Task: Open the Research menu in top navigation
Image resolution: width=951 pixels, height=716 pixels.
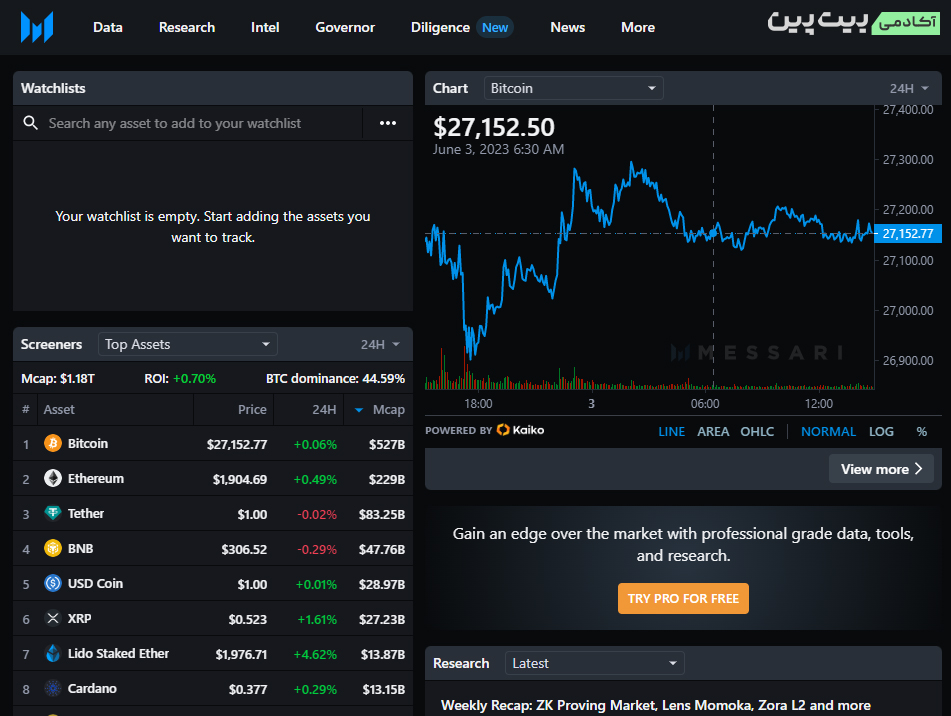Action: pos(187,27)
